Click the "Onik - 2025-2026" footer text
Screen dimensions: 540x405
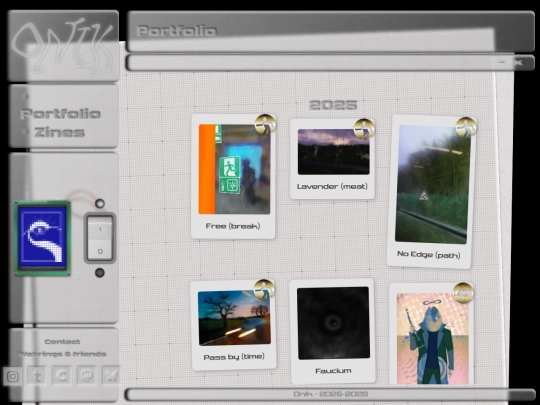[x=331, y=394]
